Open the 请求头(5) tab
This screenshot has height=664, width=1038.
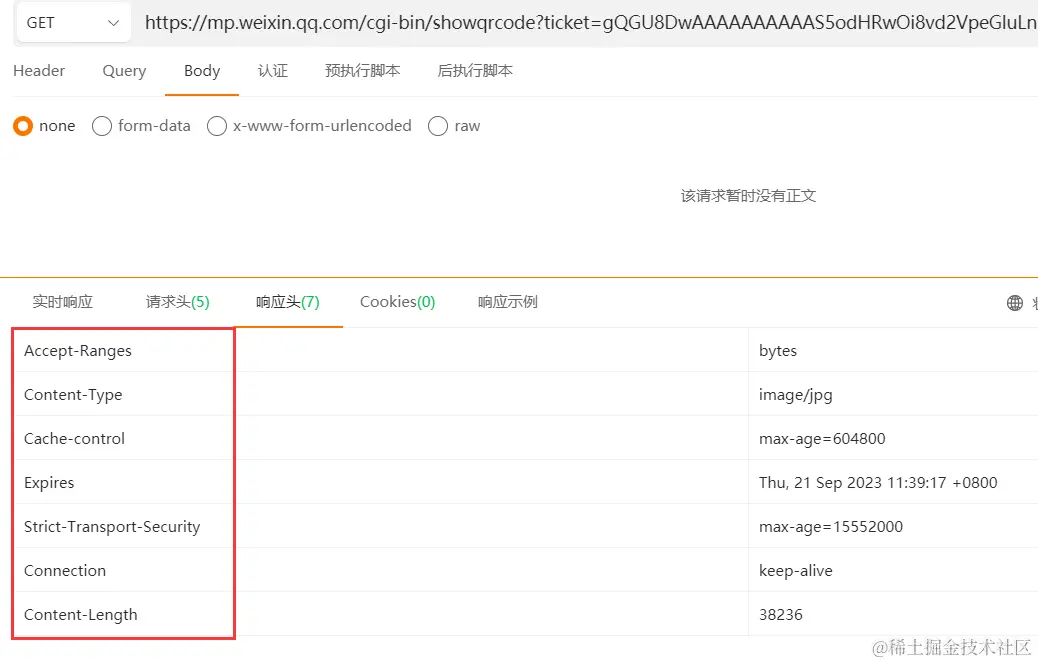[177, 302]
